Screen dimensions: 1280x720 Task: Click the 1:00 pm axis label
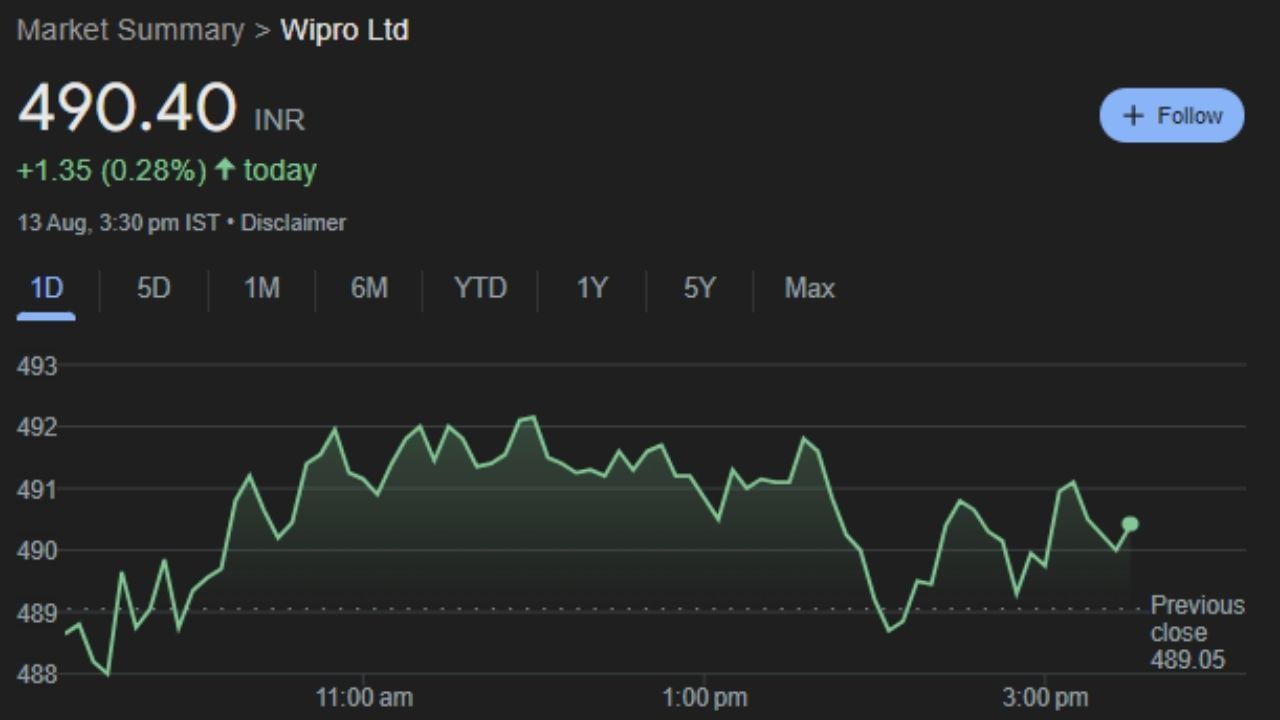click(706, 697)
